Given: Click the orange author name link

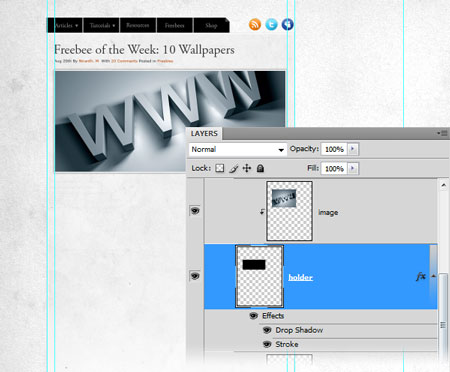Looking at the screenshot, I should tap(89, 61).
